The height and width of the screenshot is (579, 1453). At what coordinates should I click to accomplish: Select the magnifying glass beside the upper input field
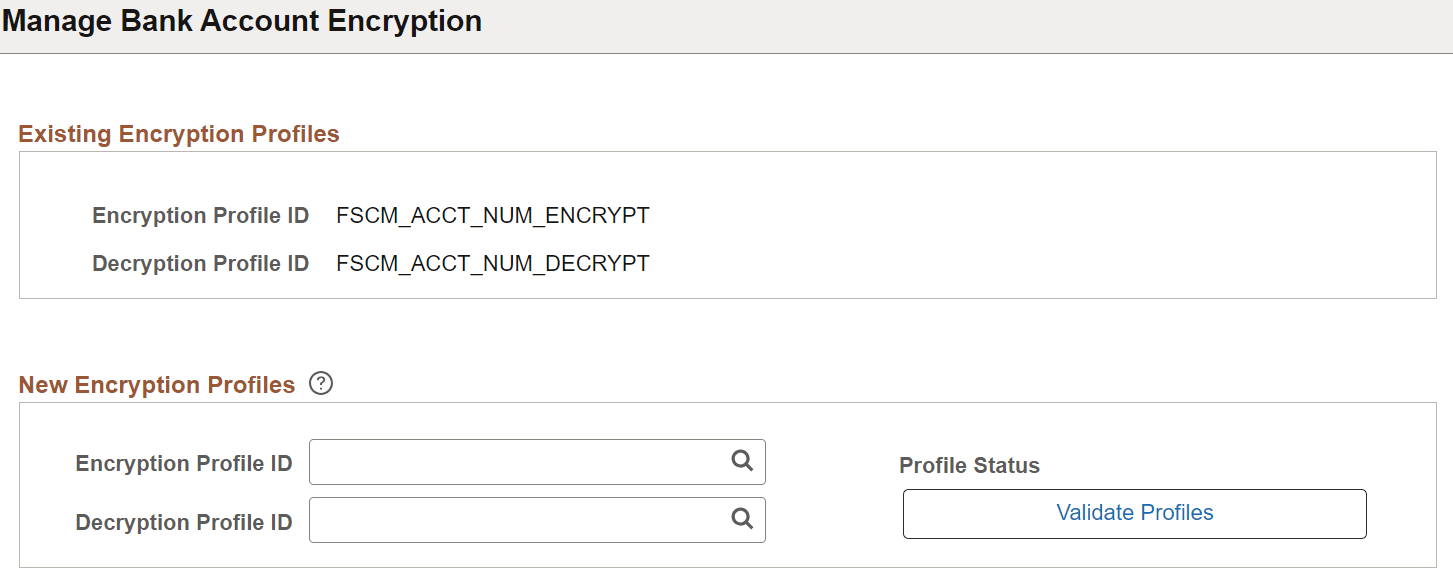[x=742, y=462]
